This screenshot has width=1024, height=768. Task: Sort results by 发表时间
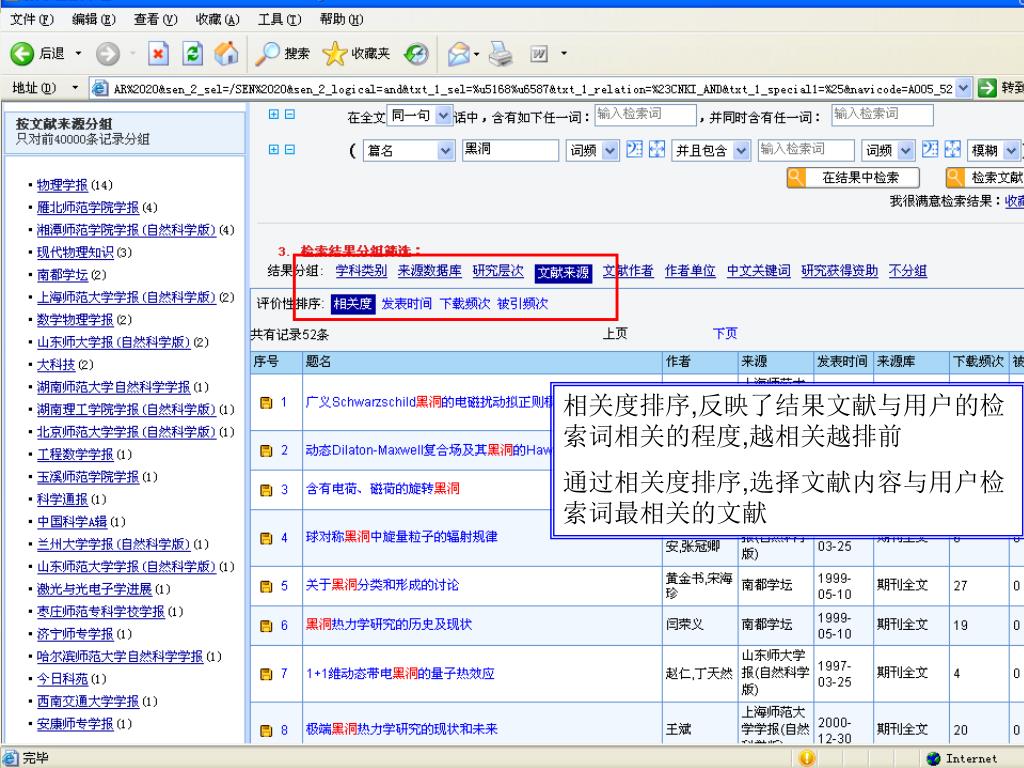point(406,304)
